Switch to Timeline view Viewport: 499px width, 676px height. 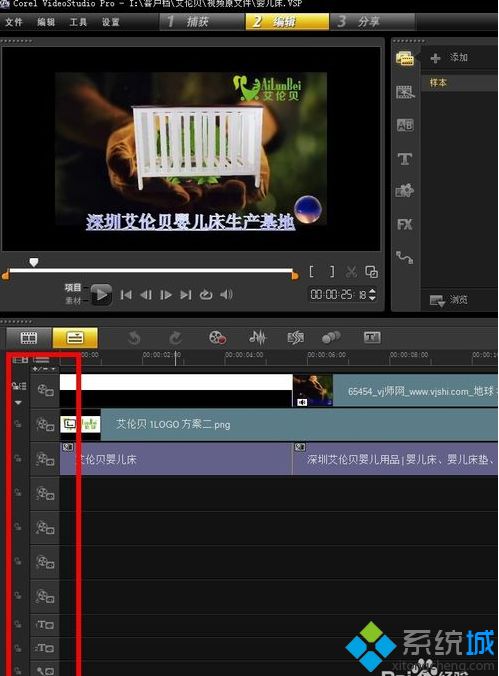click(75, 338)
